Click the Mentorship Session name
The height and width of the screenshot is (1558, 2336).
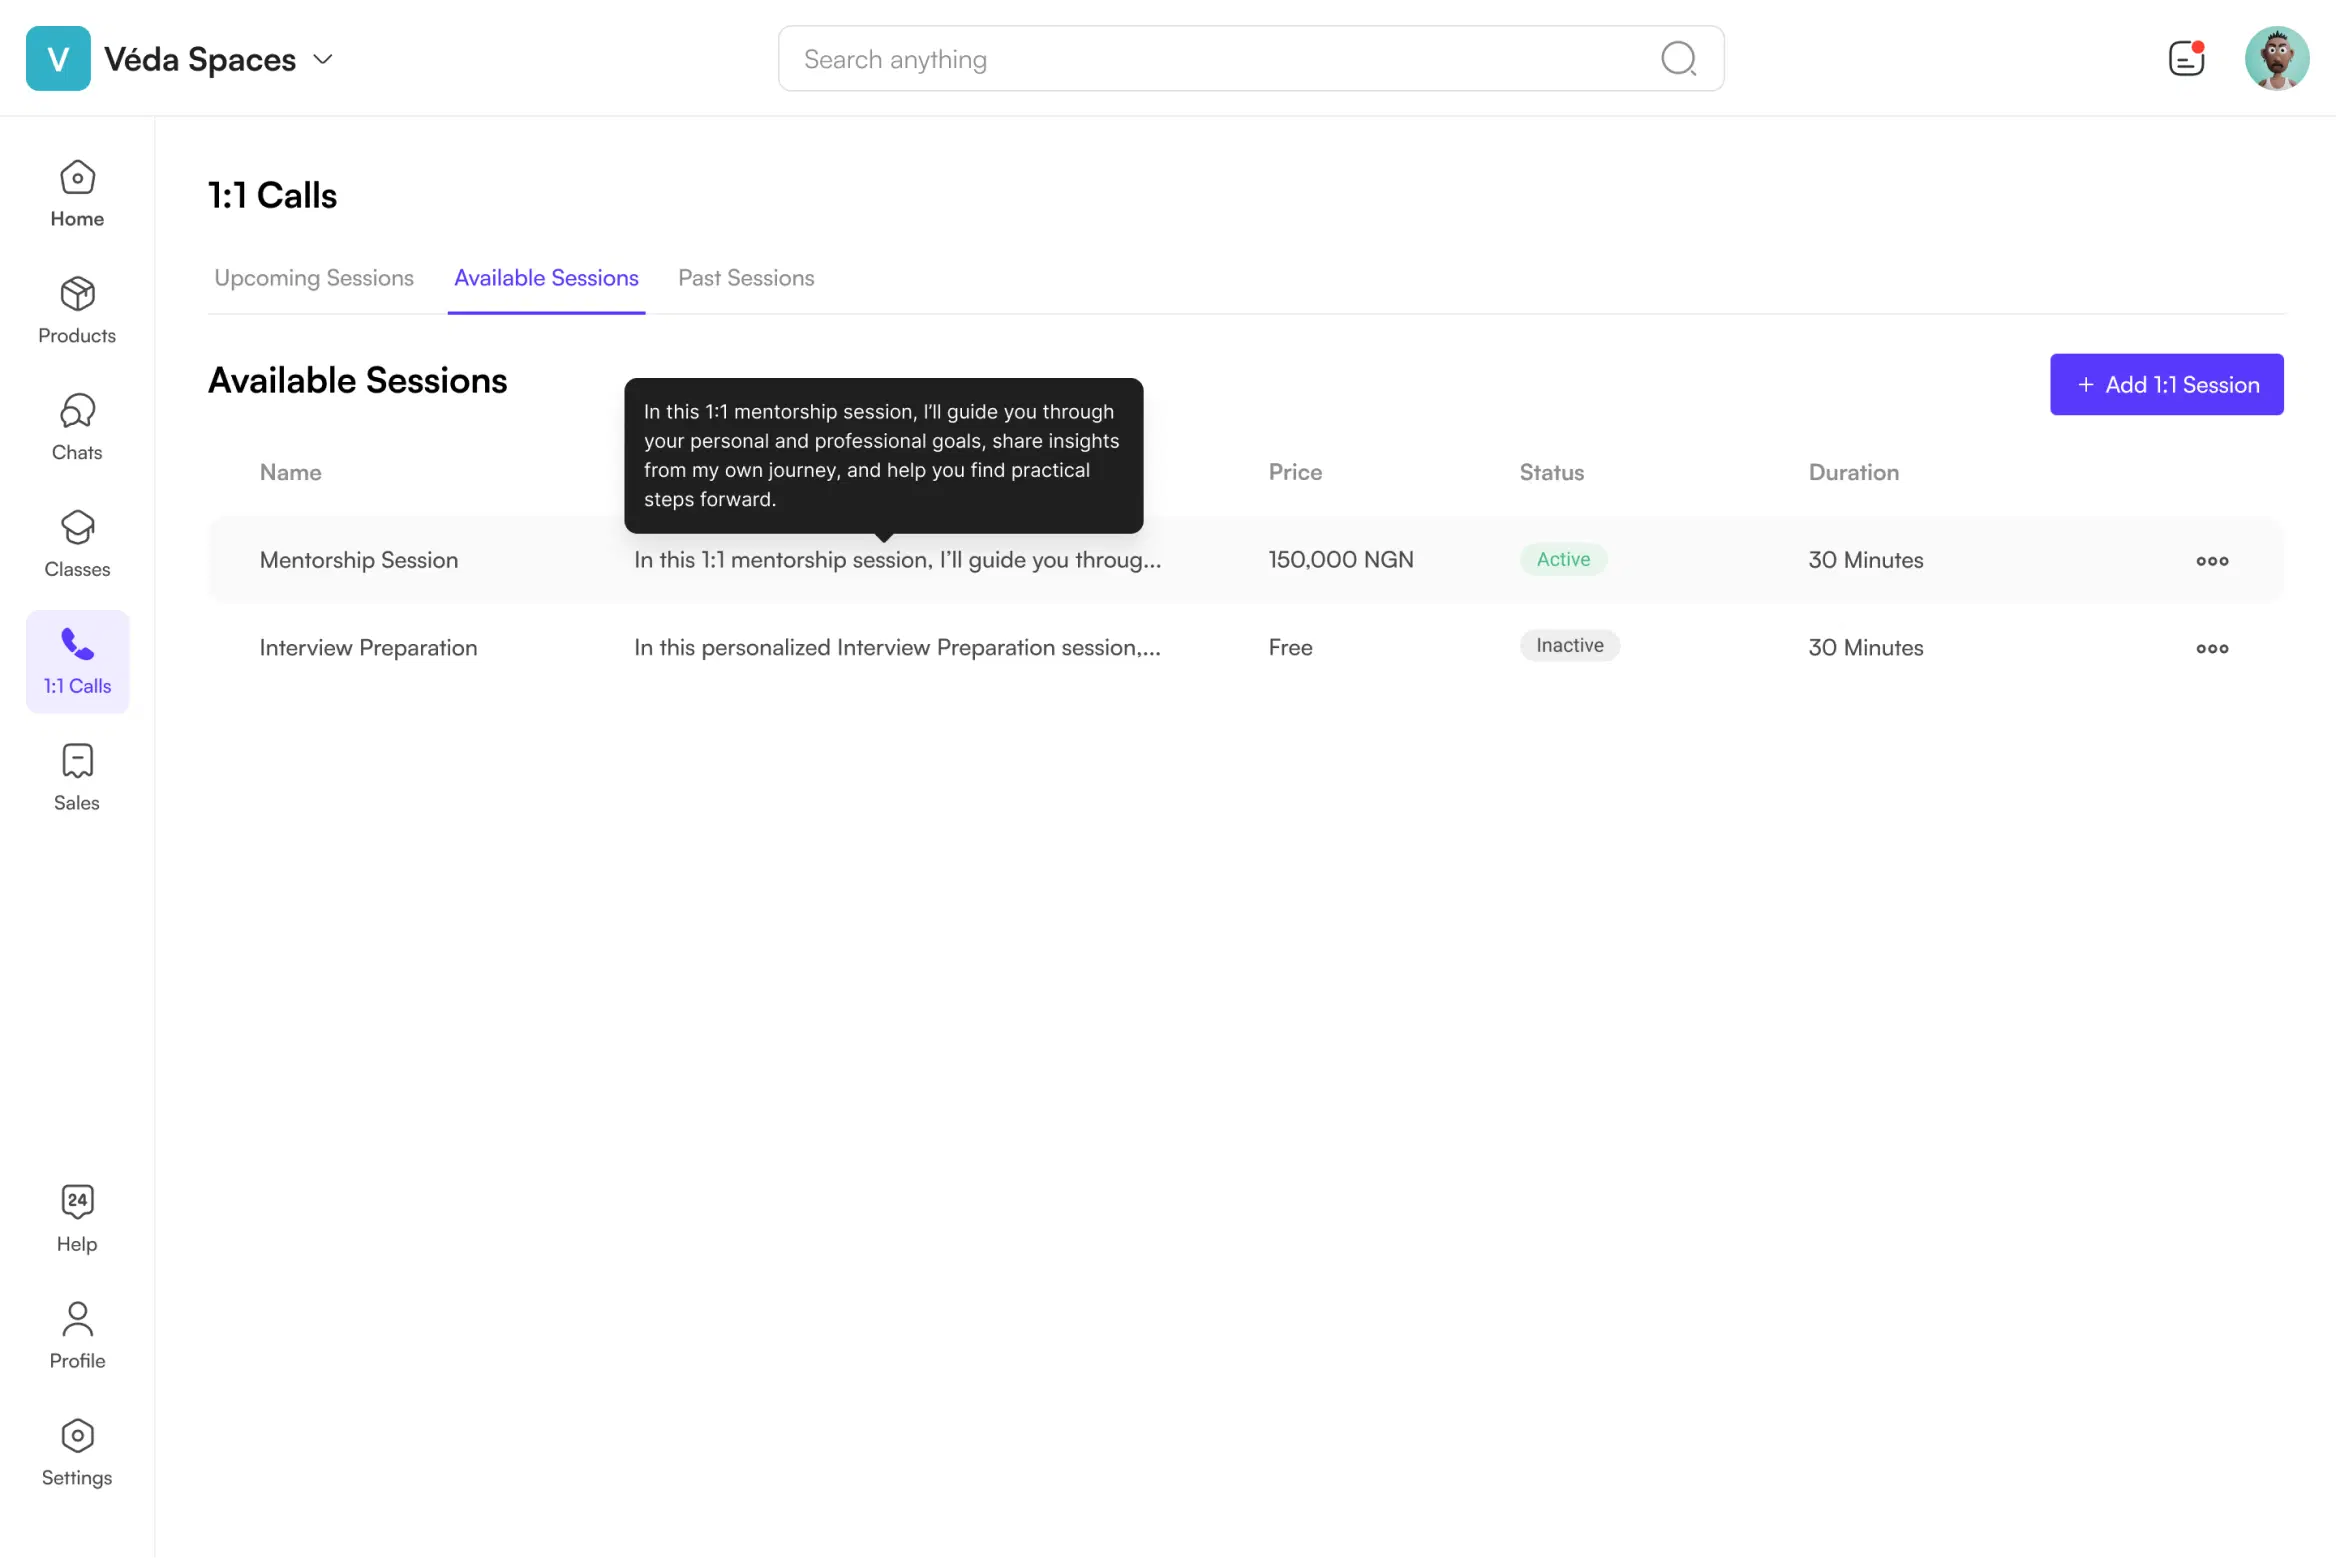pyautogui.click(x=359, y=560)
